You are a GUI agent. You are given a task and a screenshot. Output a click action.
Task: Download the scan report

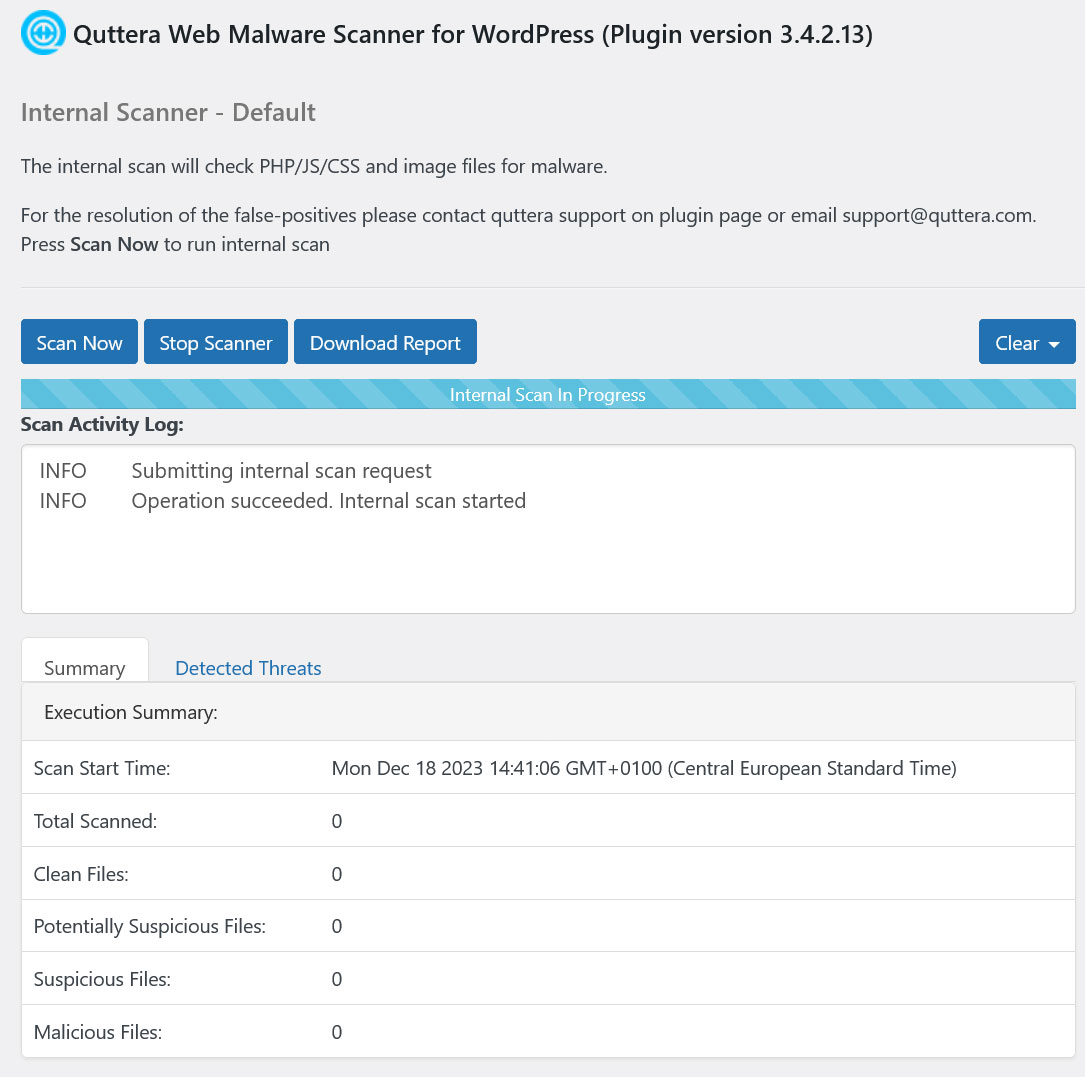(385, 342)
